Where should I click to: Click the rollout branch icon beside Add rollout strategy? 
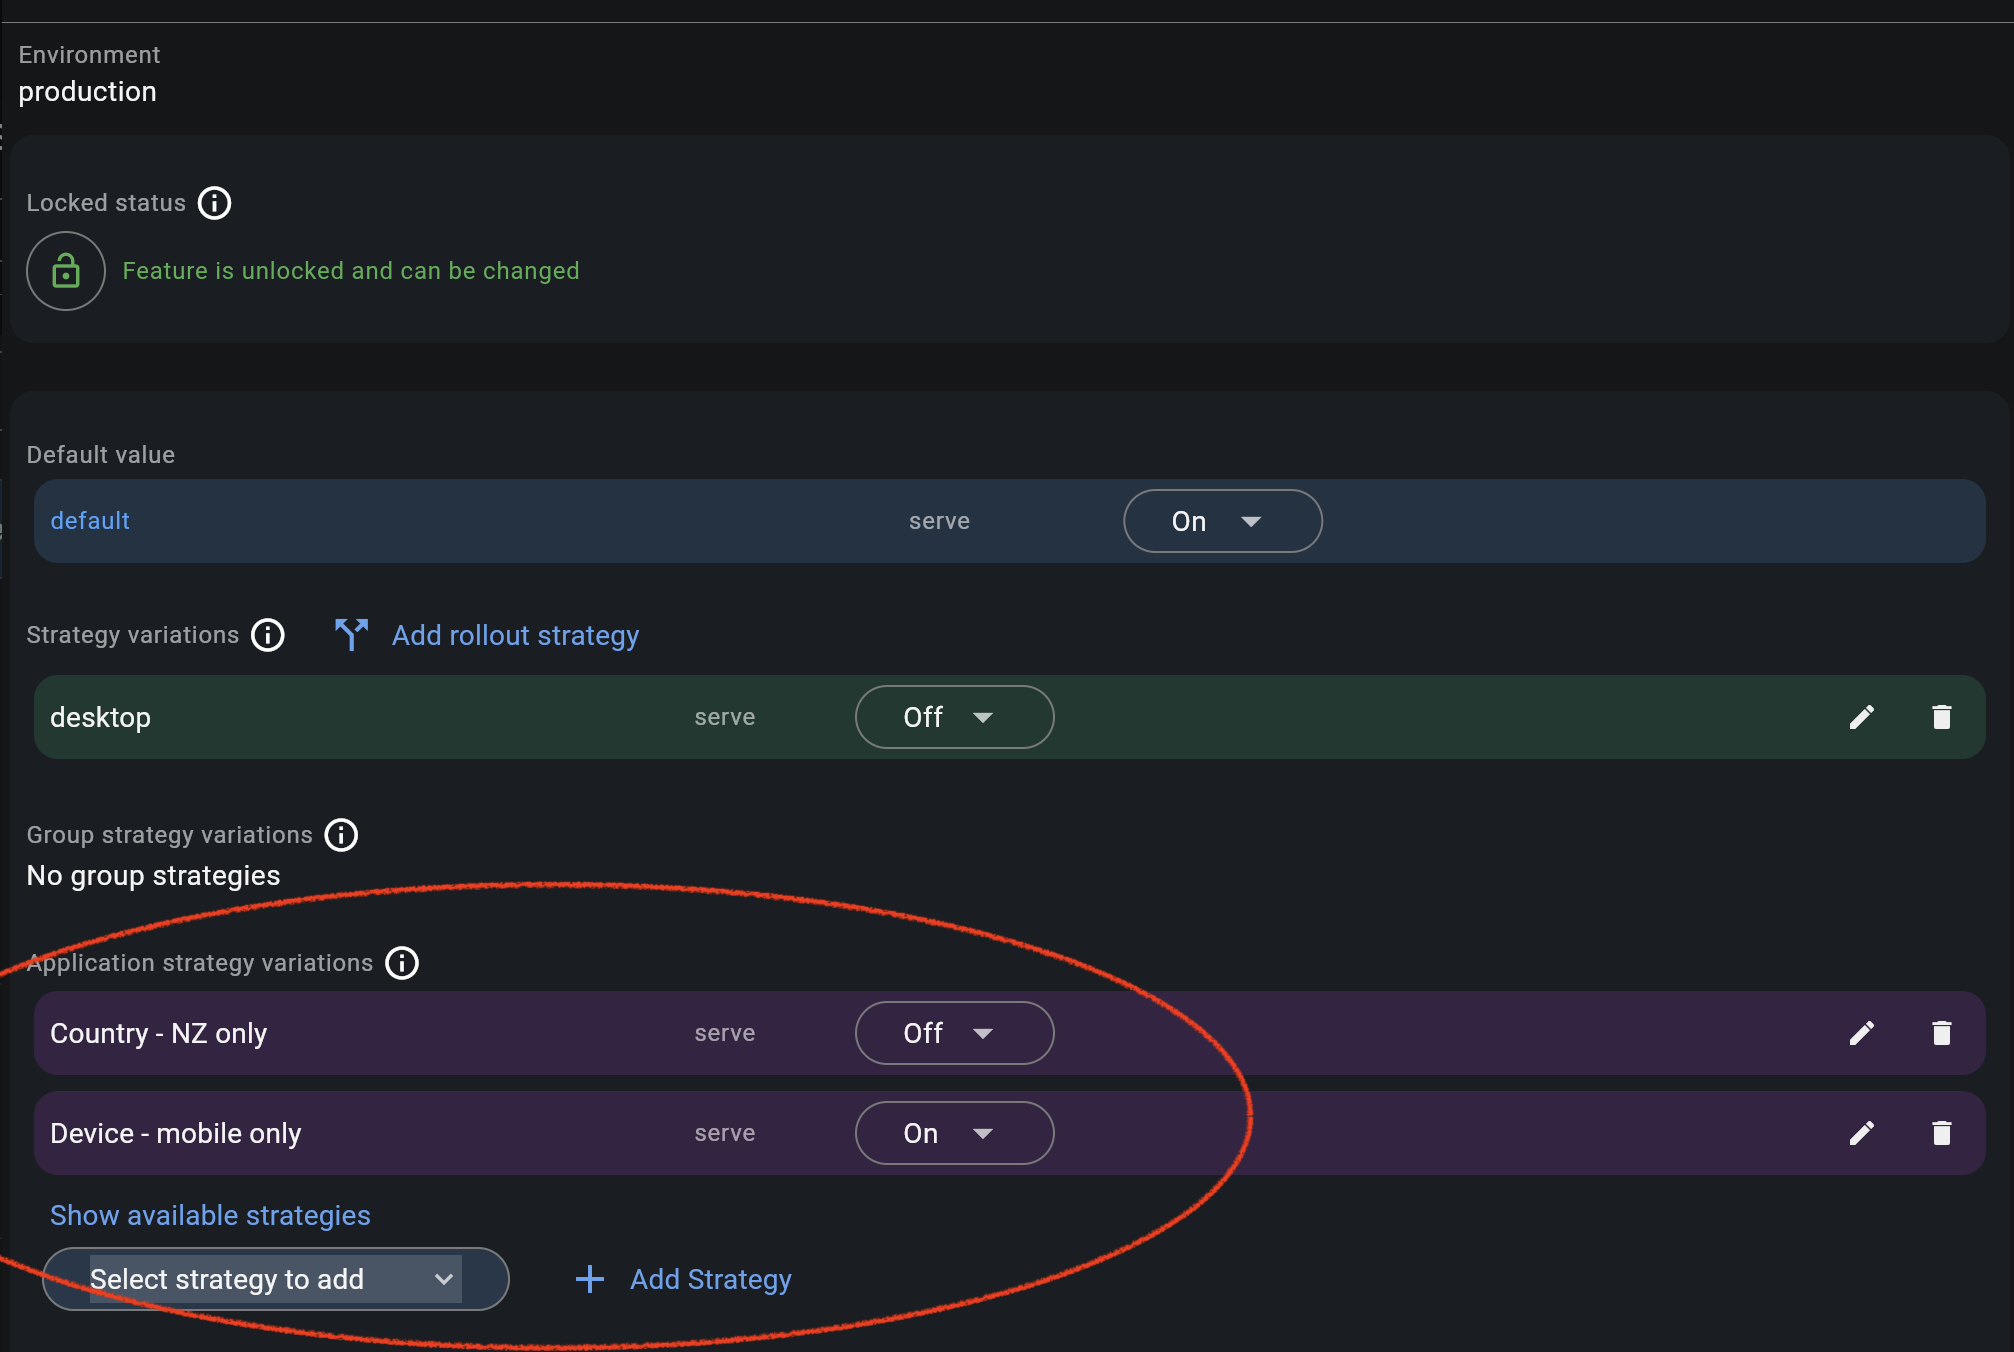(351, 634)
